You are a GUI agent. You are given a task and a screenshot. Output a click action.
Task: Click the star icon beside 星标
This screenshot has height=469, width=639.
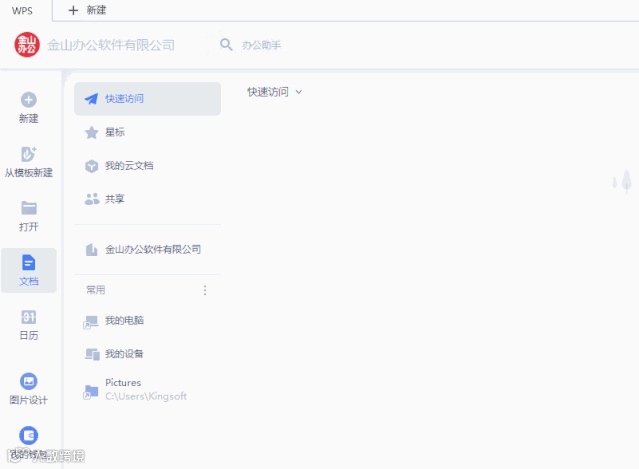pyautogui.click(x=92, y=132)
